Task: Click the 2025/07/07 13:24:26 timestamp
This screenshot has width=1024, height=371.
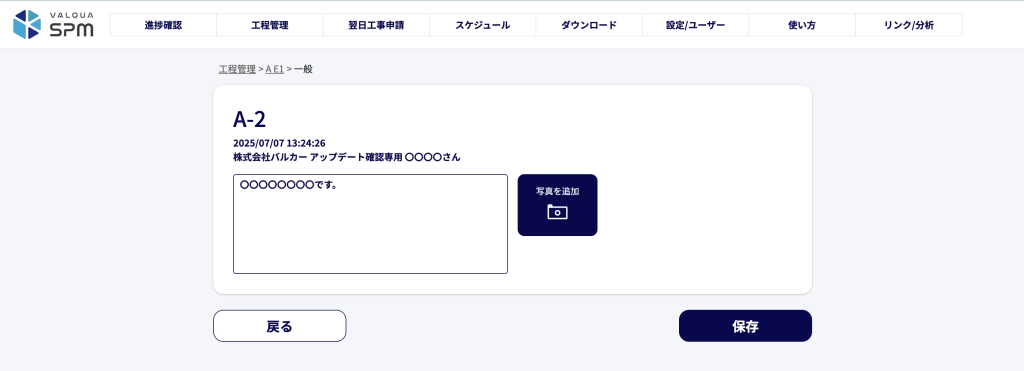Action: pyautogui.click(x=279, y=143)
